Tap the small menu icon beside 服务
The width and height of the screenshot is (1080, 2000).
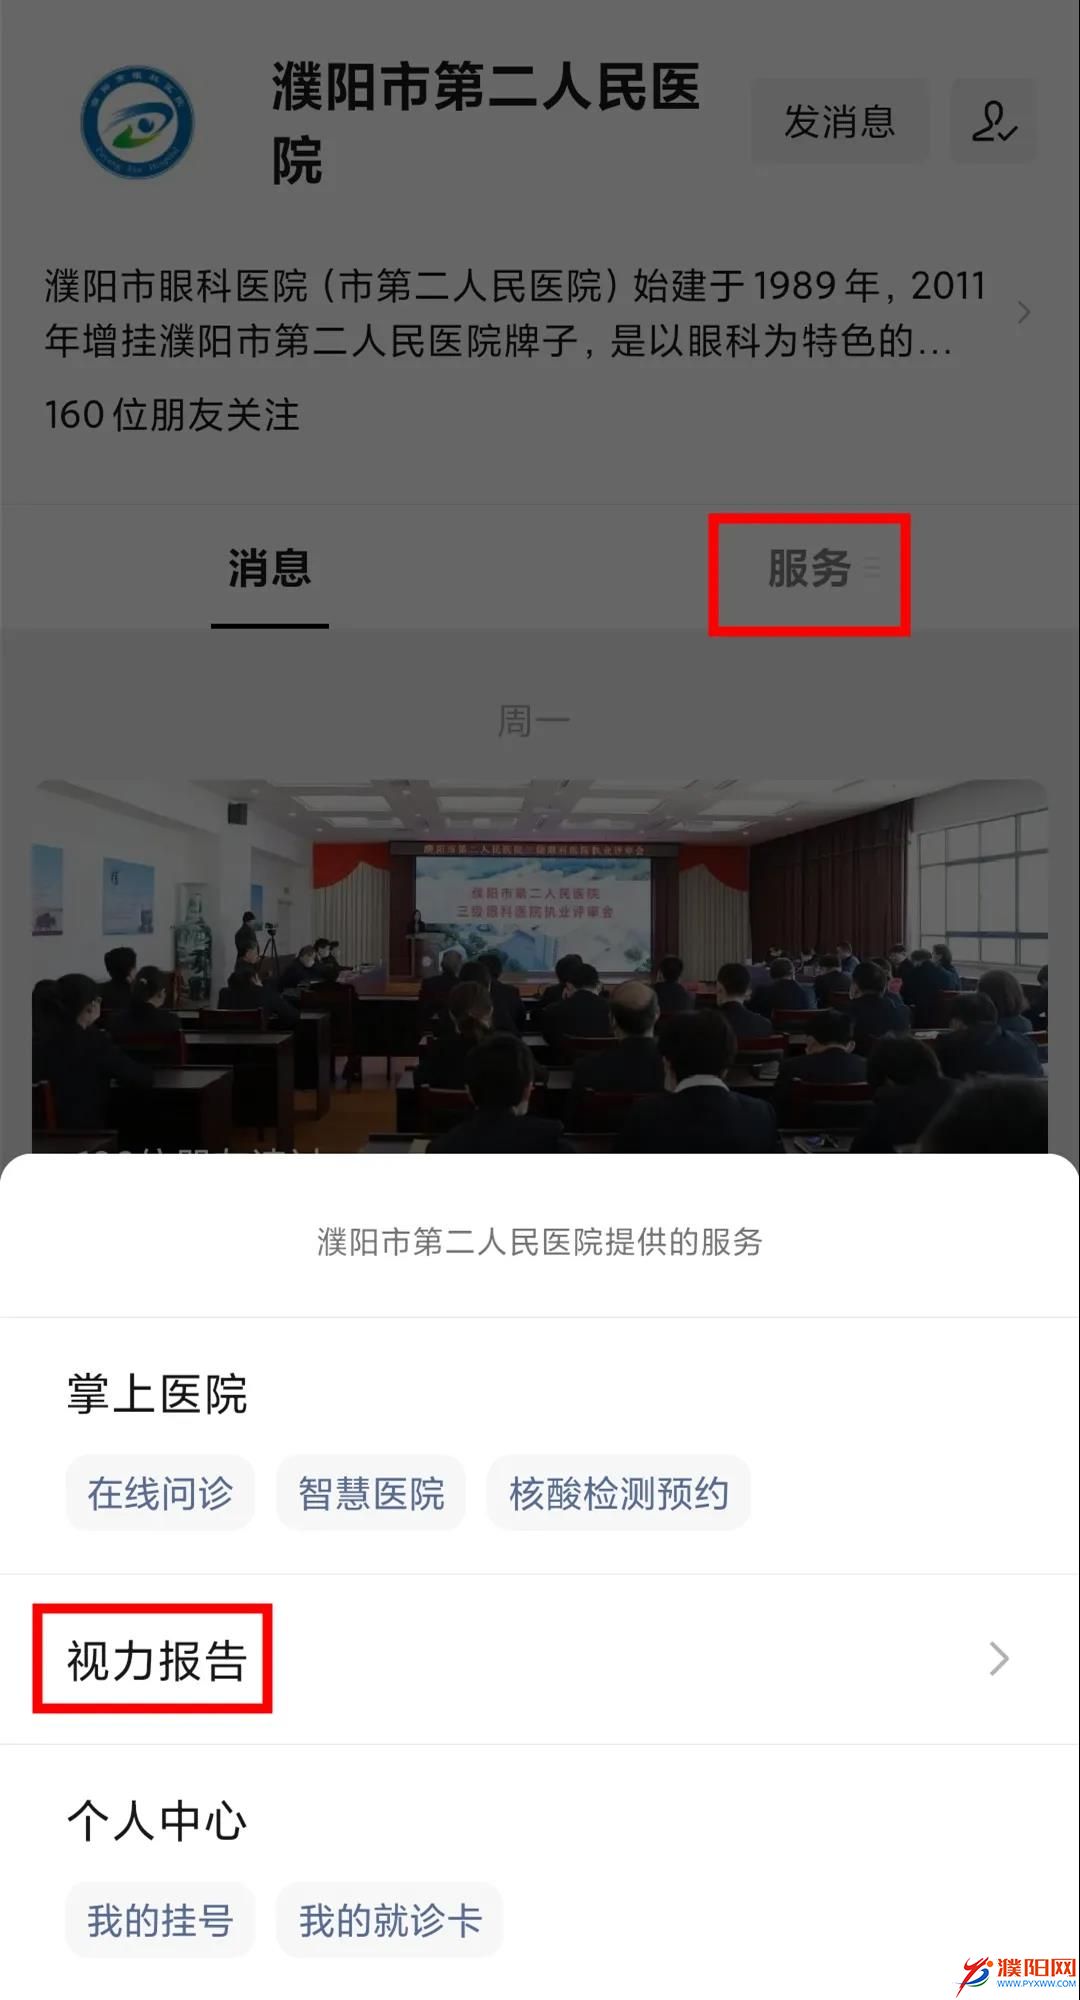coord(872,568)
